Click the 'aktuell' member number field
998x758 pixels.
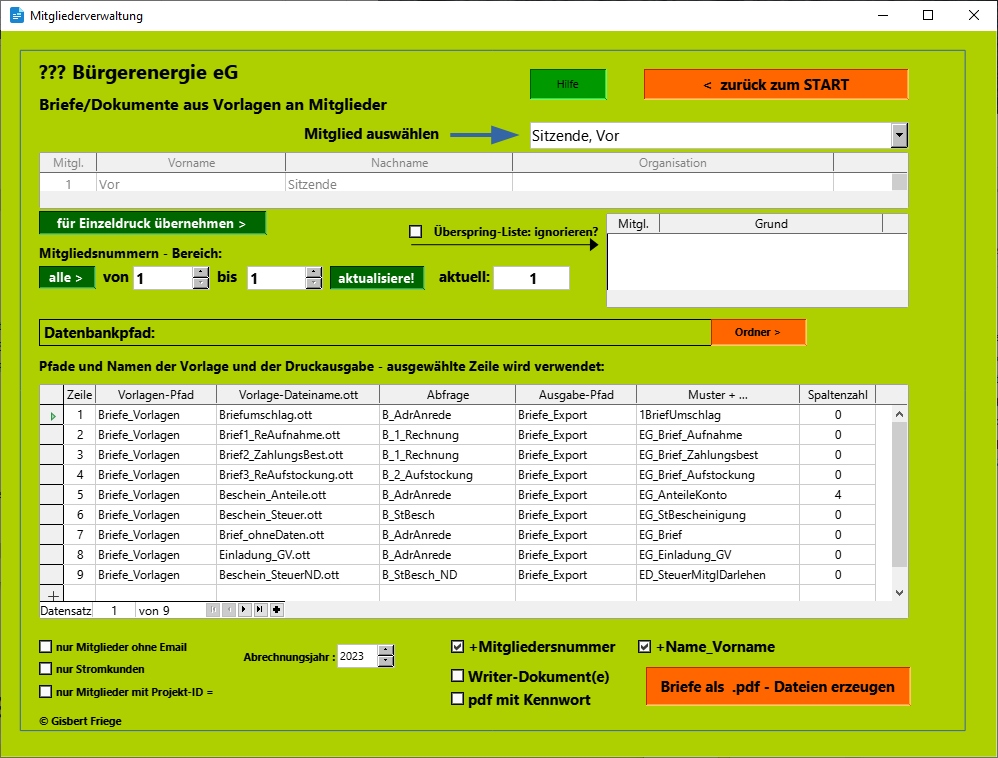point(531,278)
